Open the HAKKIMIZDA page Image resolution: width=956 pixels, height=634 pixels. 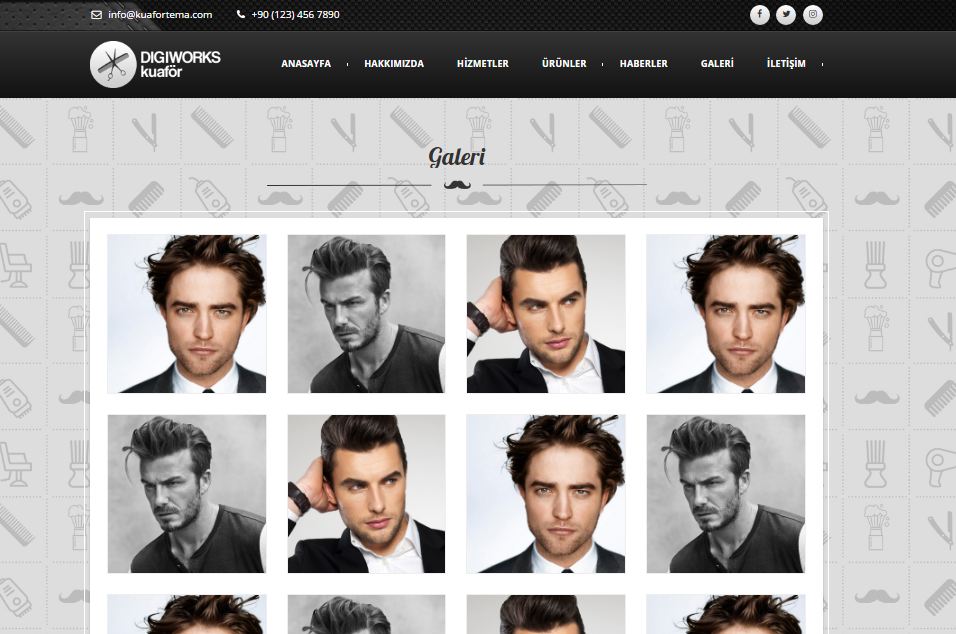[x=394, y=63]
